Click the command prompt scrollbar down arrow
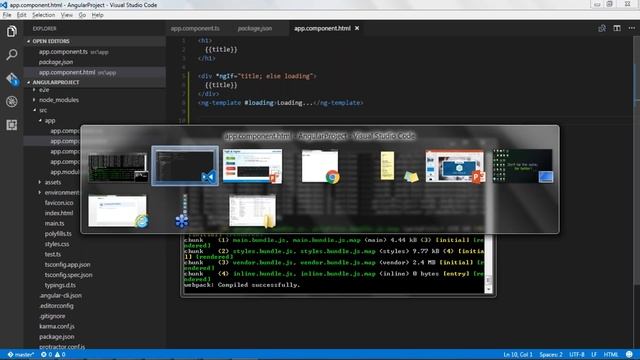Screen dimensions: 640x360 488,289
